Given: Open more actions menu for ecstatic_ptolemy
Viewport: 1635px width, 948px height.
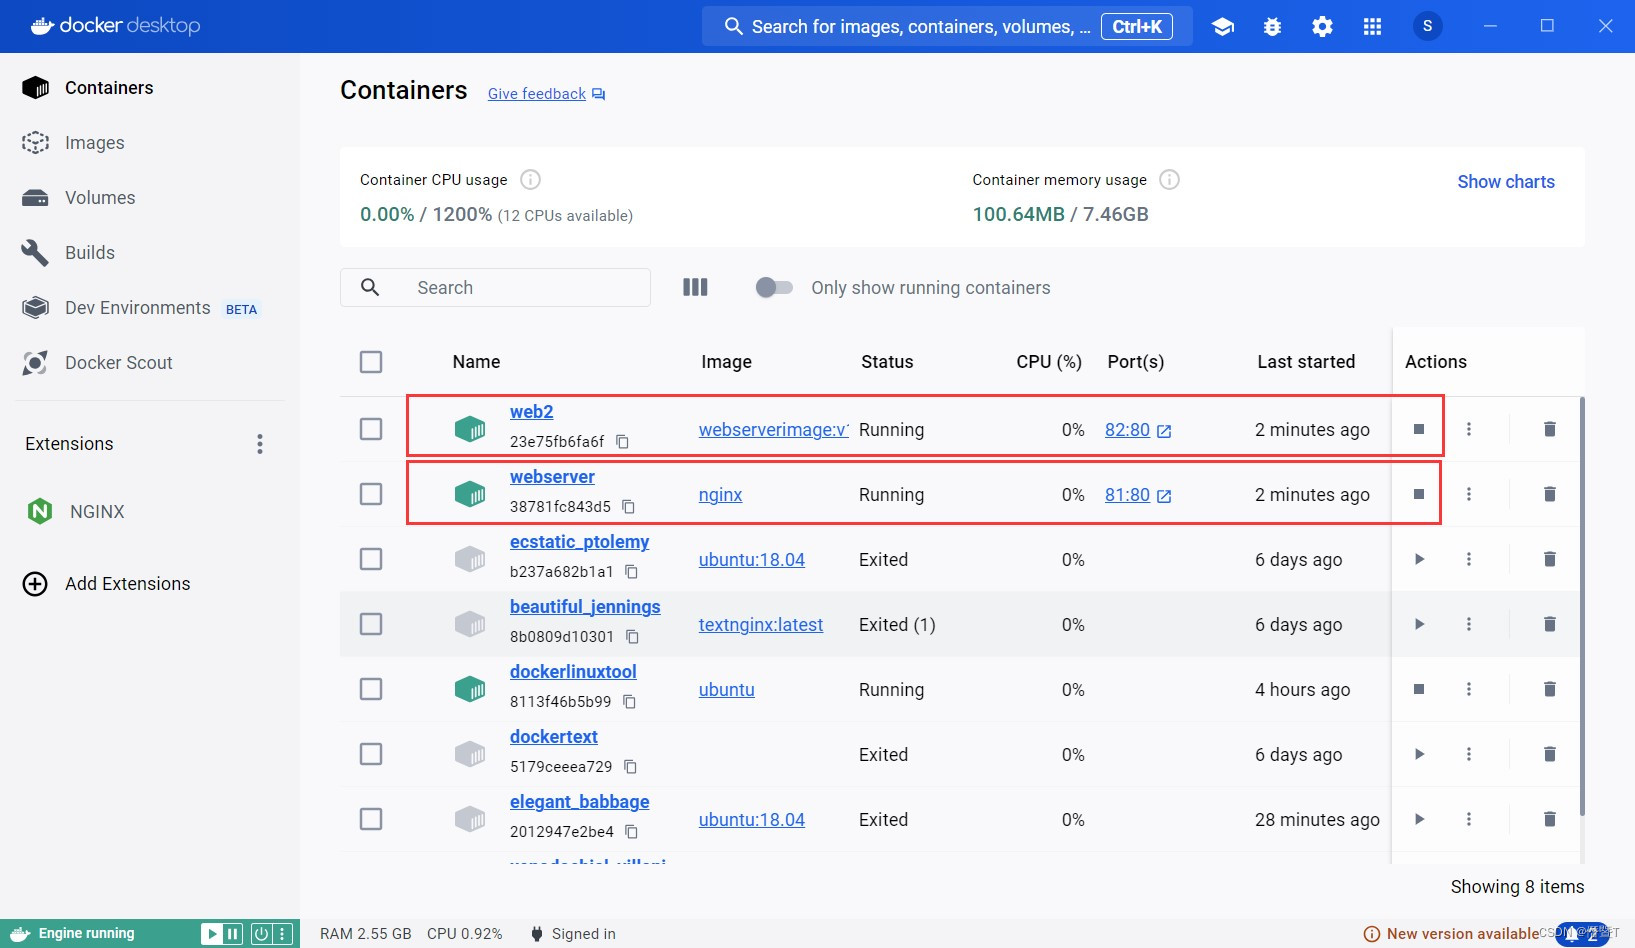Looking at the screenshot, I should 1469,559.
